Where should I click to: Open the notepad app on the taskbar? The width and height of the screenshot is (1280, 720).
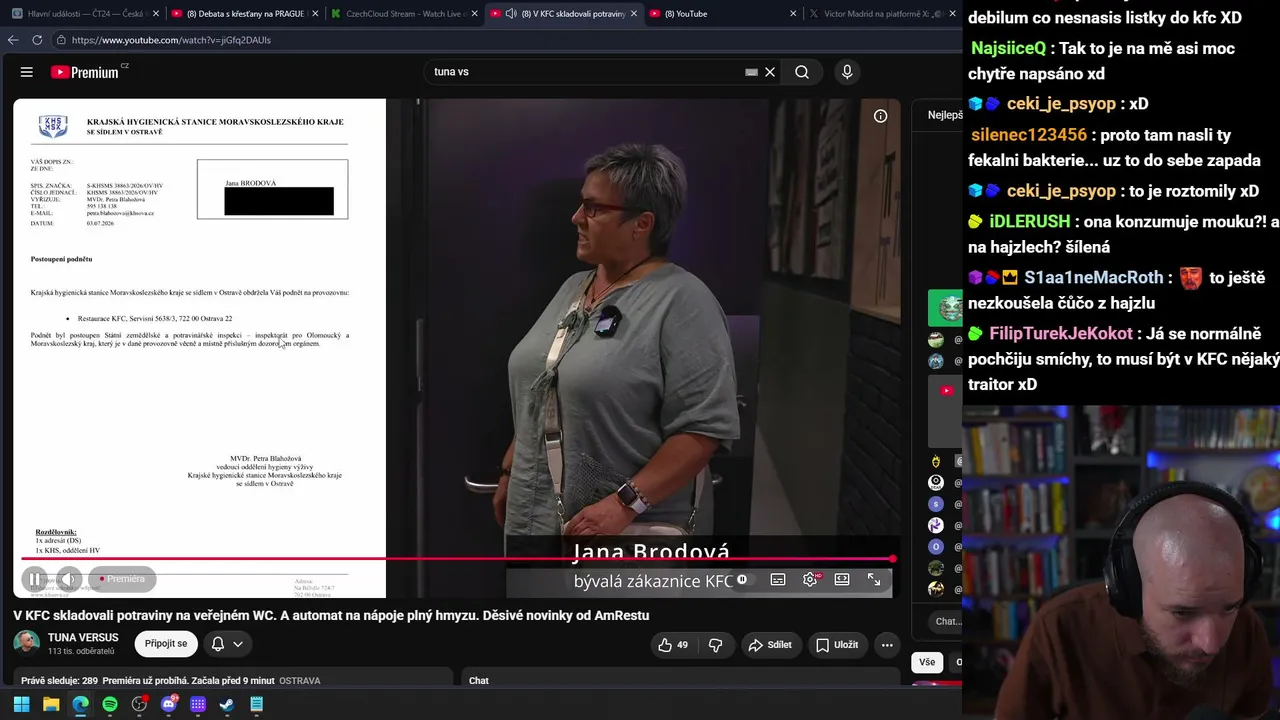[257, 704]
